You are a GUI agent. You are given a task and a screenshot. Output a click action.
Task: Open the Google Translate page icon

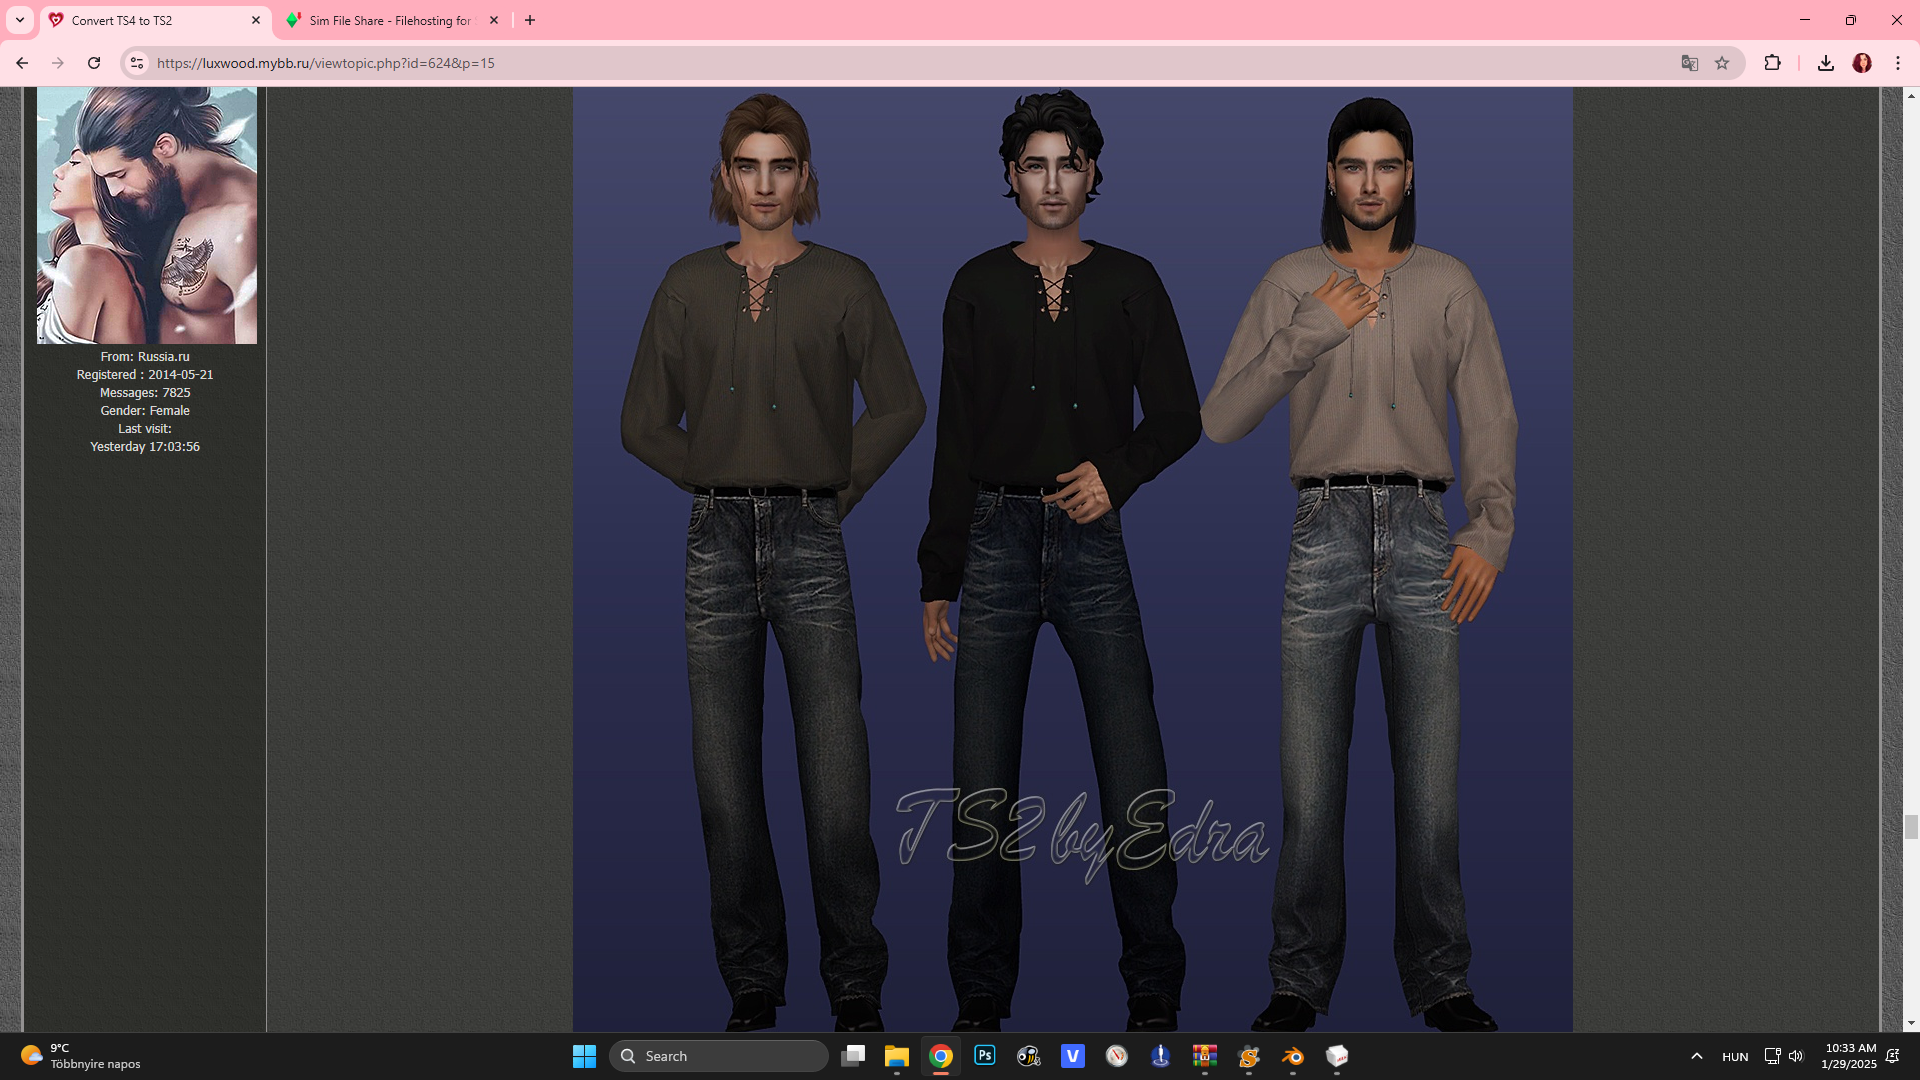pos(1690,63)
